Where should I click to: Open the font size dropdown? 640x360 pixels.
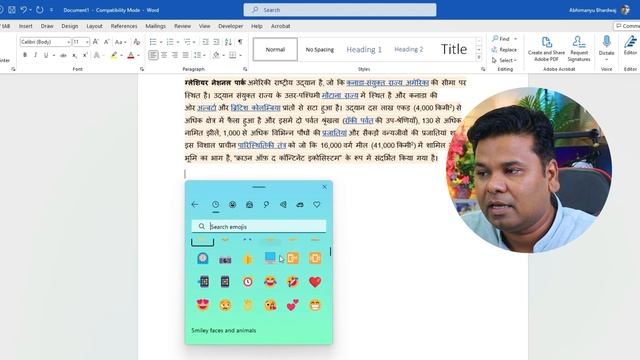click(x=87, y=42)
